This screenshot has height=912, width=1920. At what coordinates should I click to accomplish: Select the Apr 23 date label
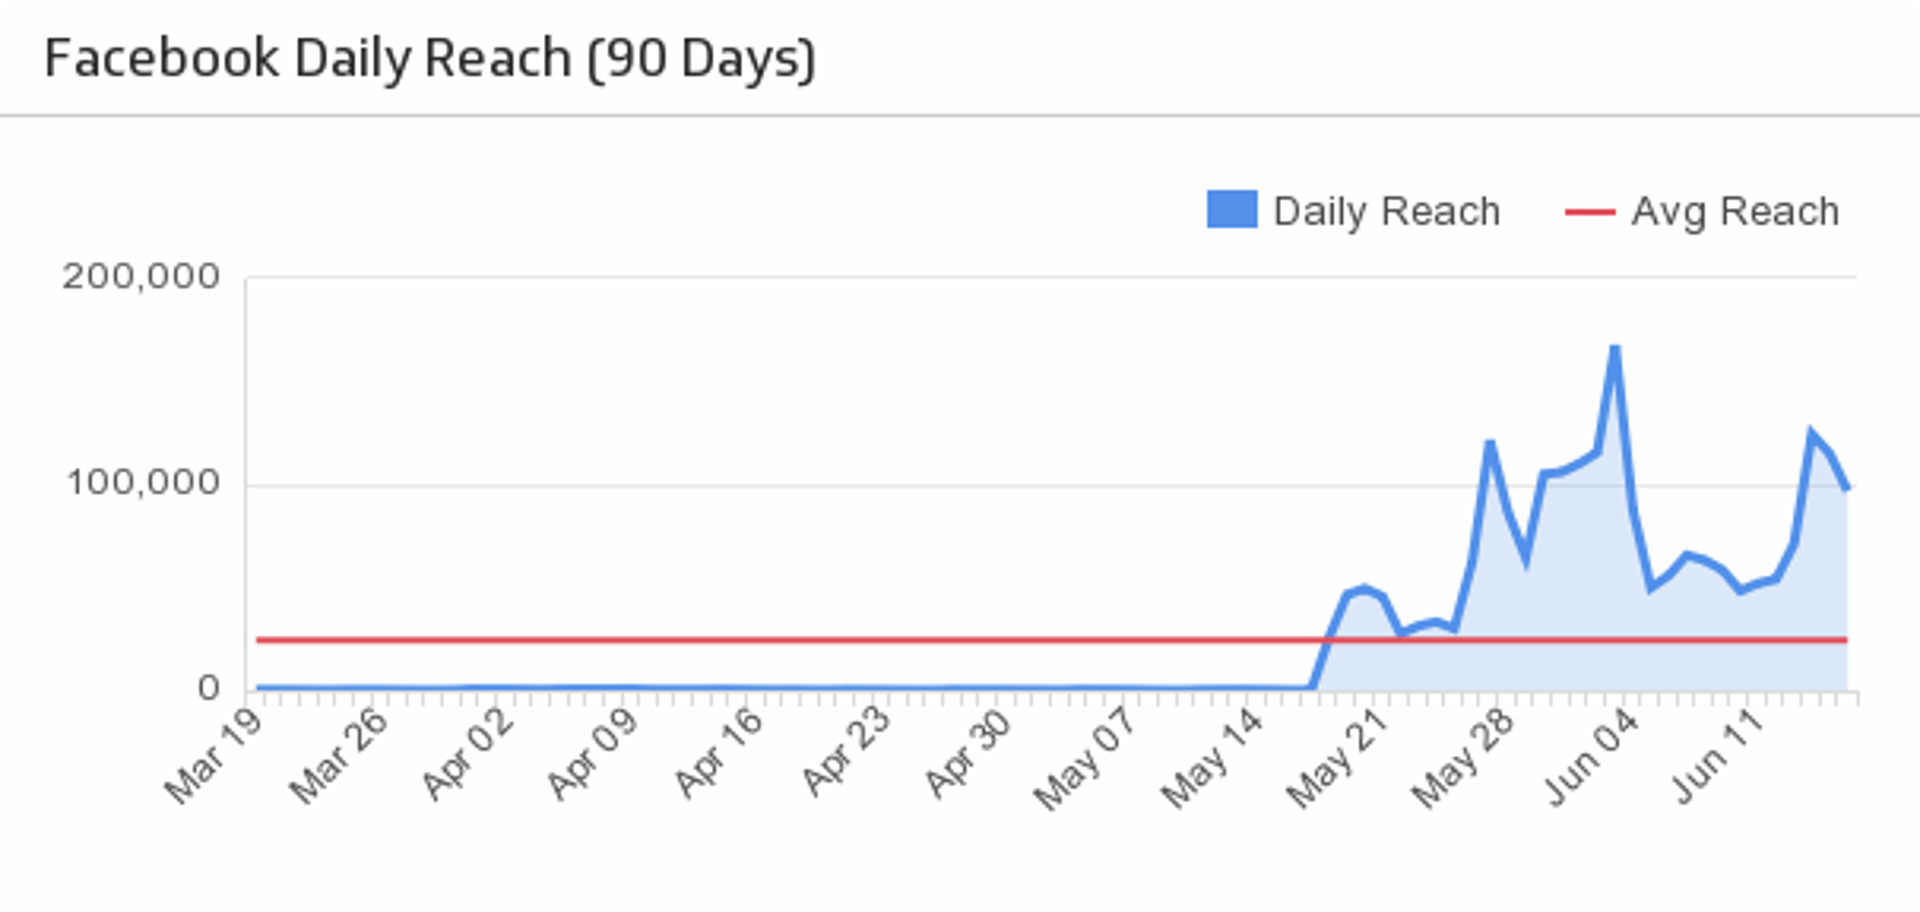click(x=845, y=755)
